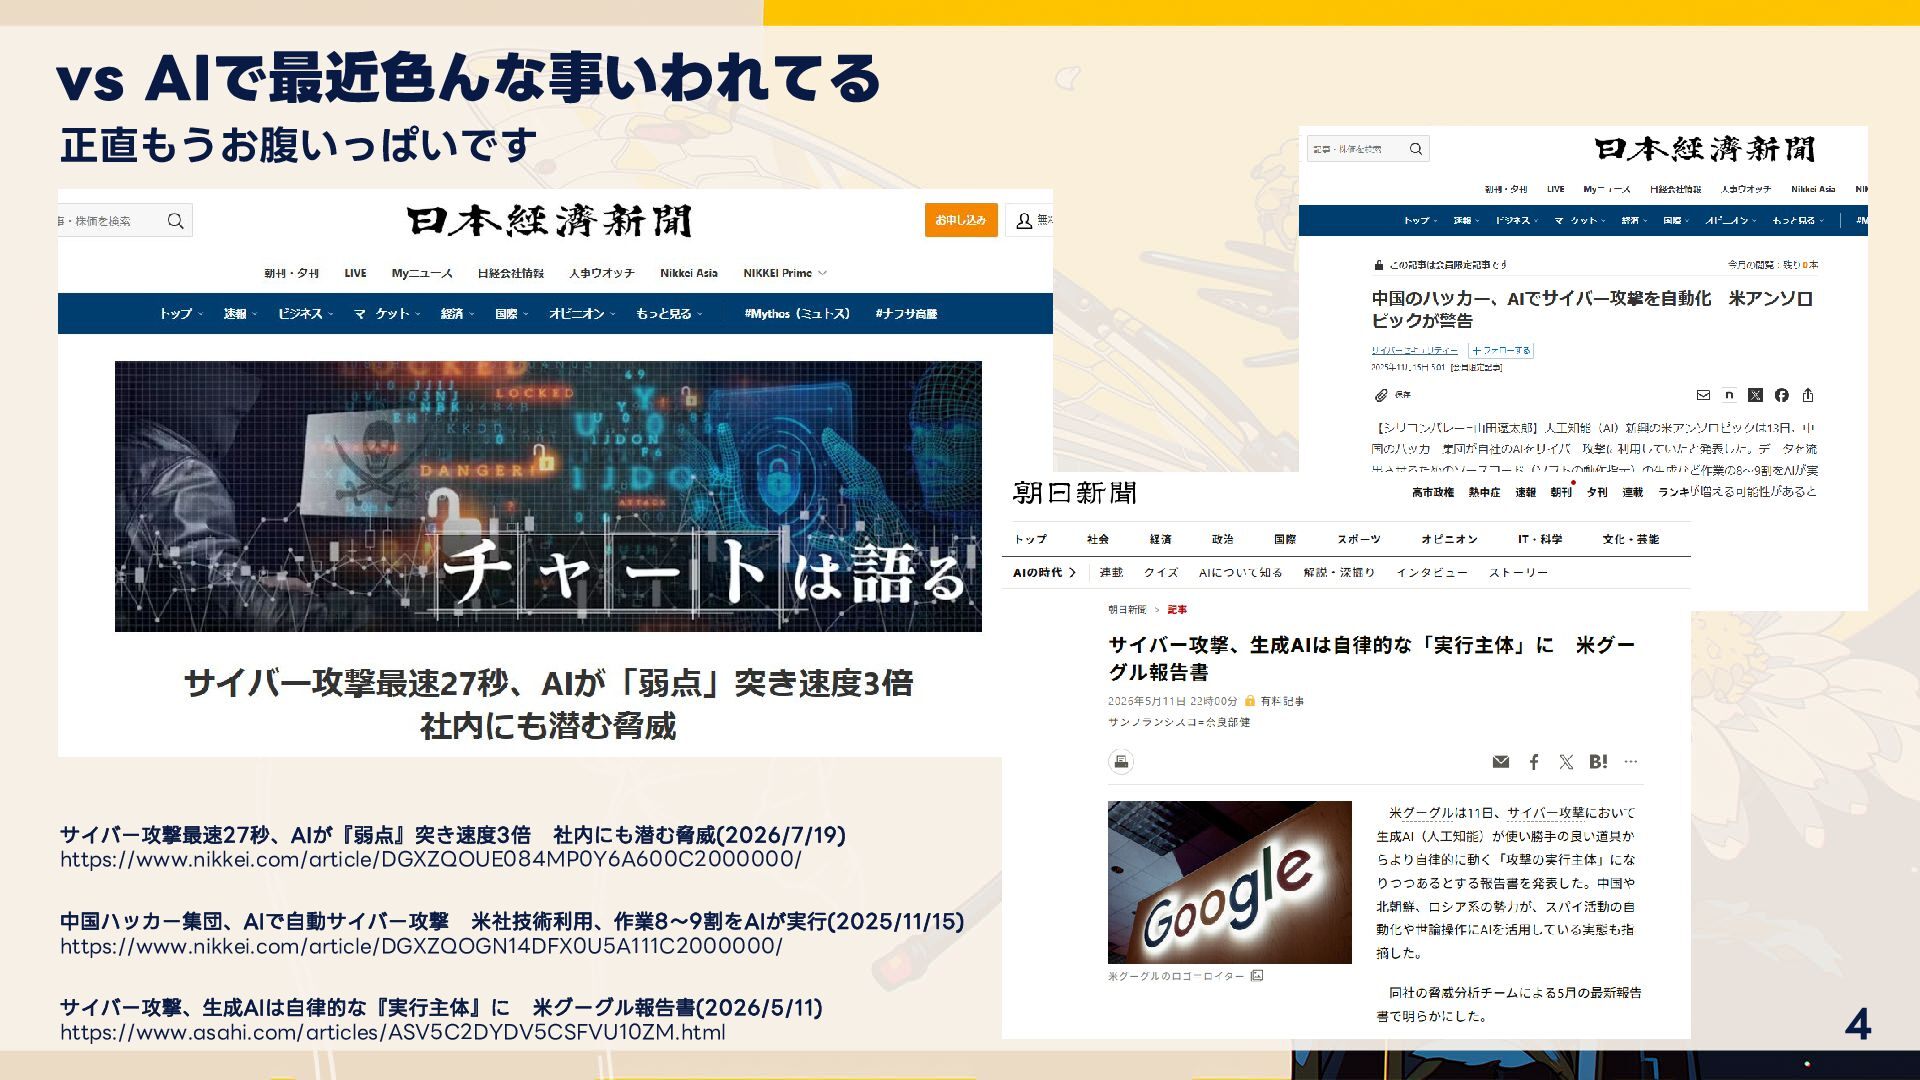Open the nikkei.com DGXZQOGN14DFX0U5A111C2000000 URL
The image size is (1920, 1080).
pyautogui.click(x=421, y=946)
